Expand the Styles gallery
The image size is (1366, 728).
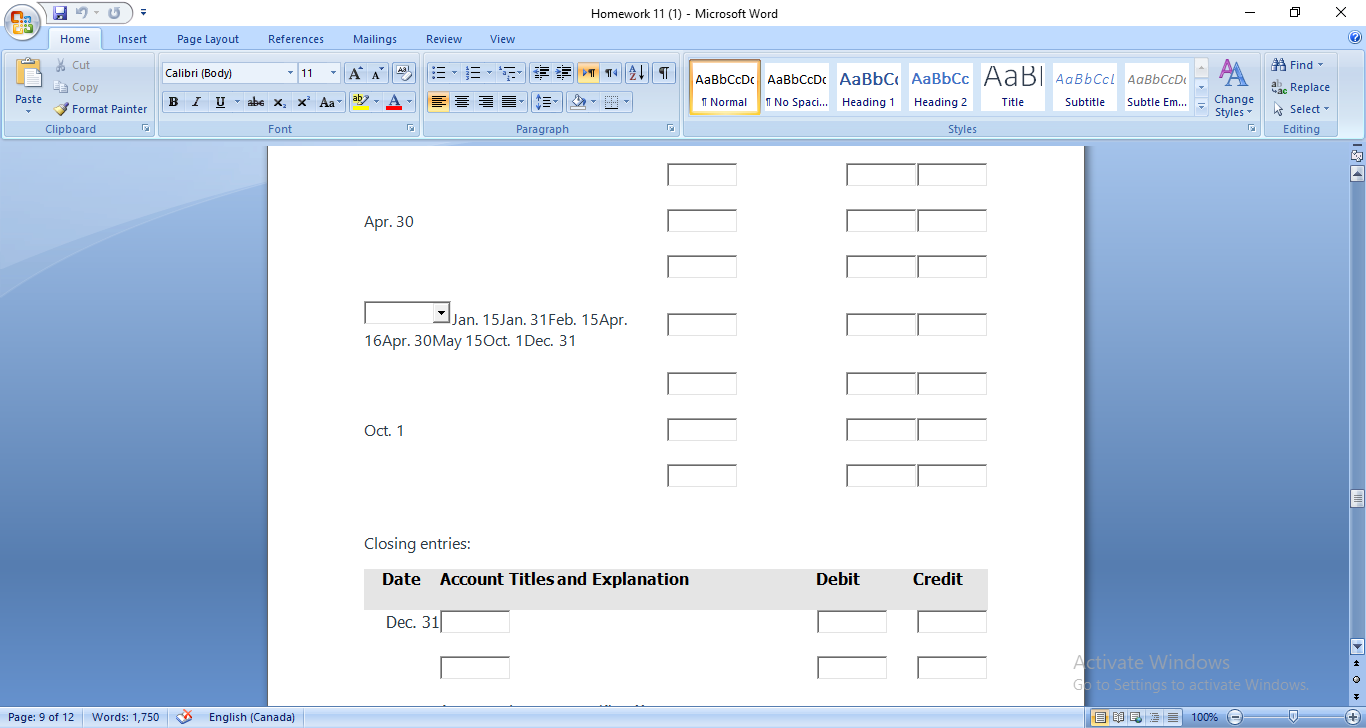(x=1202, y=107)
